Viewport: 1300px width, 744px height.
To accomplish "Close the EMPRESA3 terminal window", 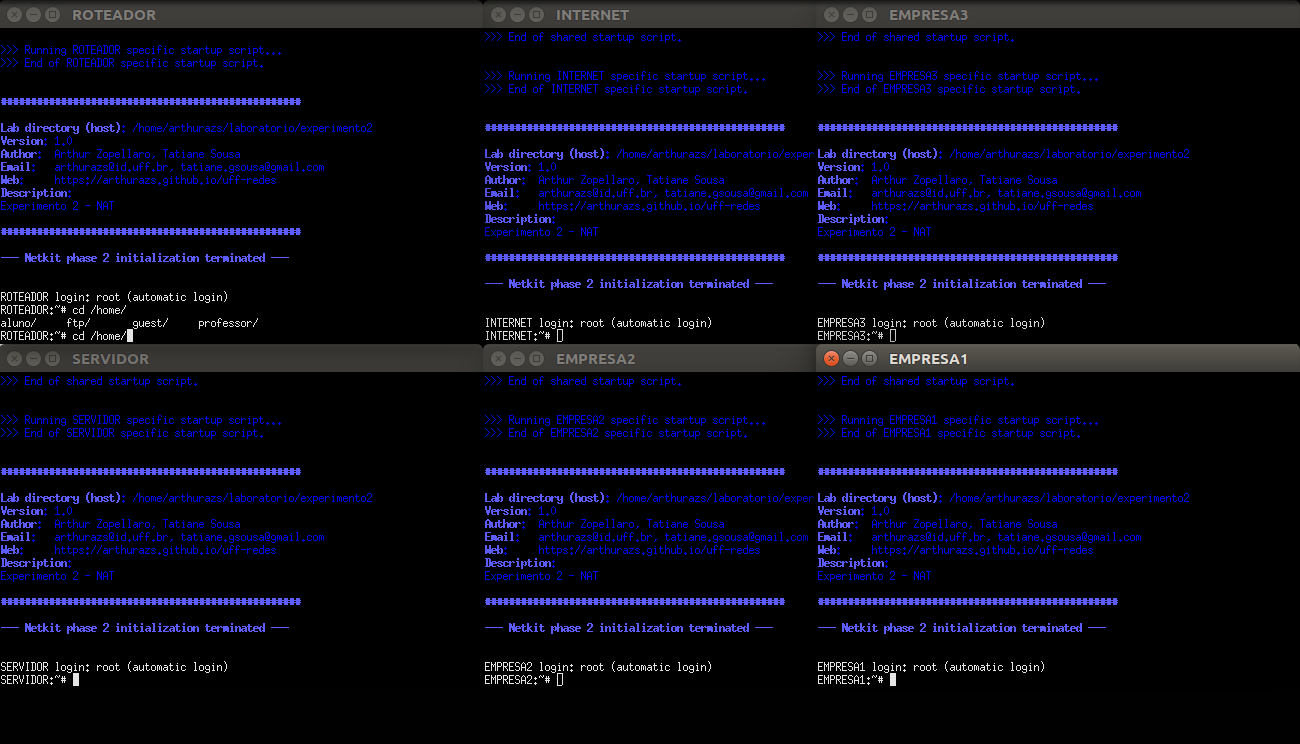I will point(831,15).
